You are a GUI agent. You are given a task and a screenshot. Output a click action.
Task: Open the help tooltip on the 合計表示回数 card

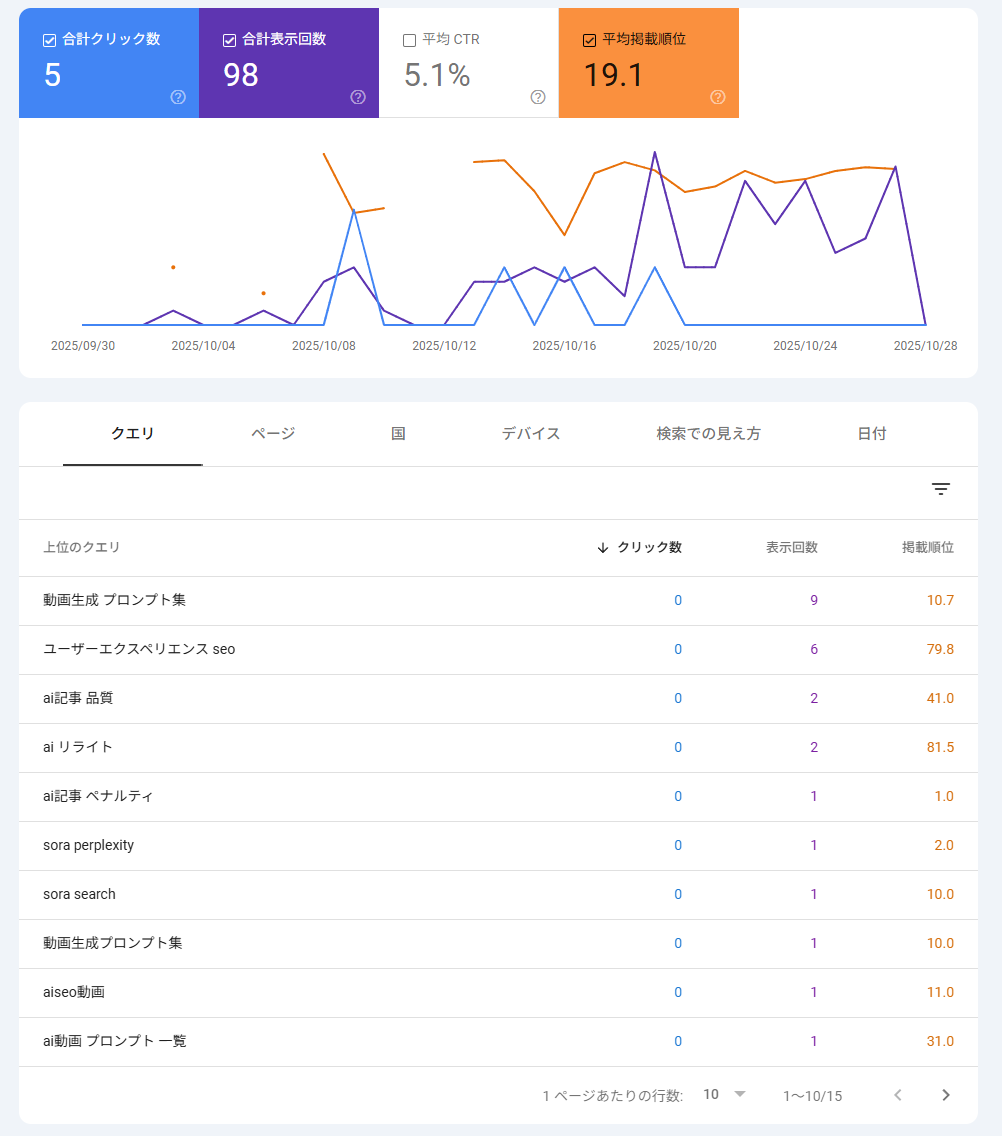358,97
